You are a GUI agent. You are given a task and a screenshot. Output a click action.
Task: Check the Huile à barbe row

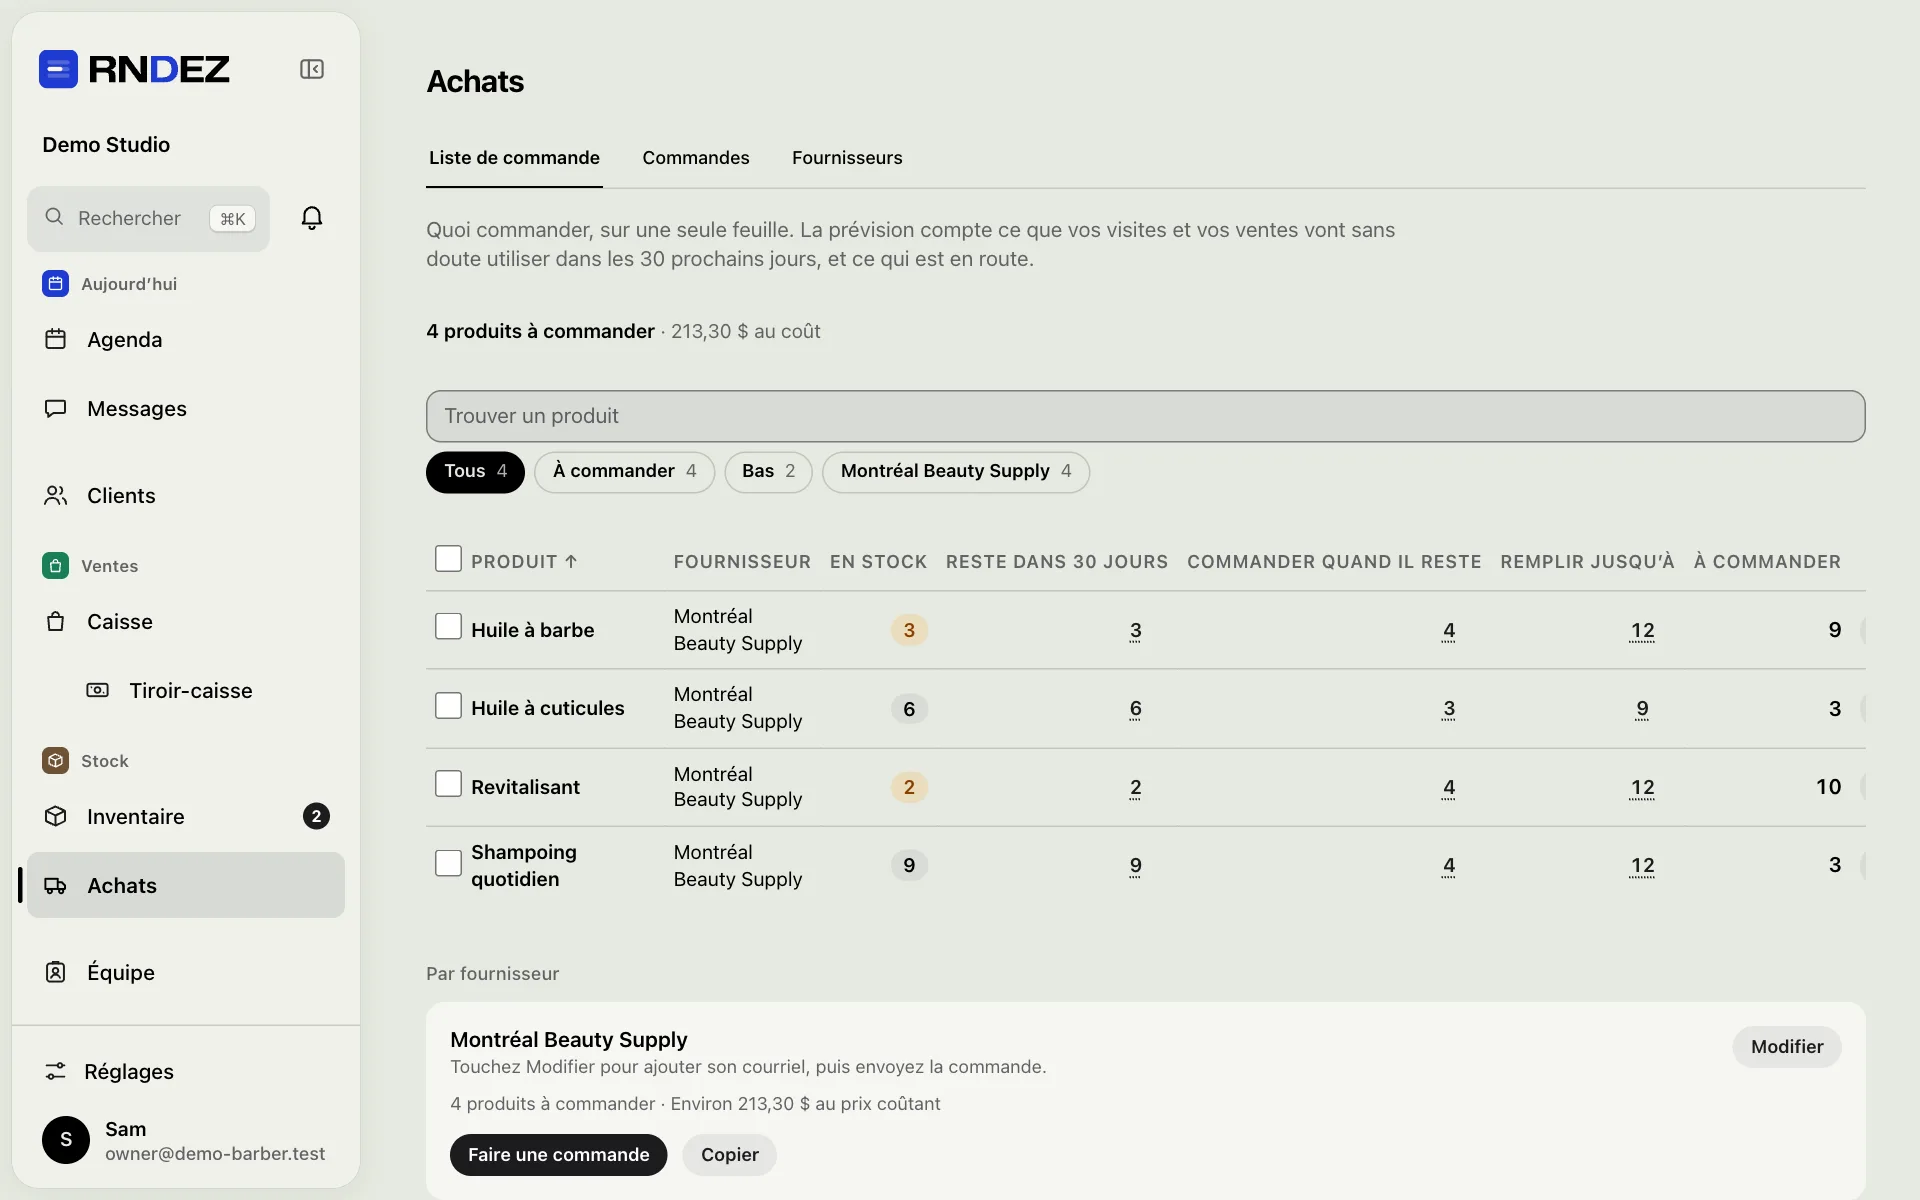(x=448, y=627)
